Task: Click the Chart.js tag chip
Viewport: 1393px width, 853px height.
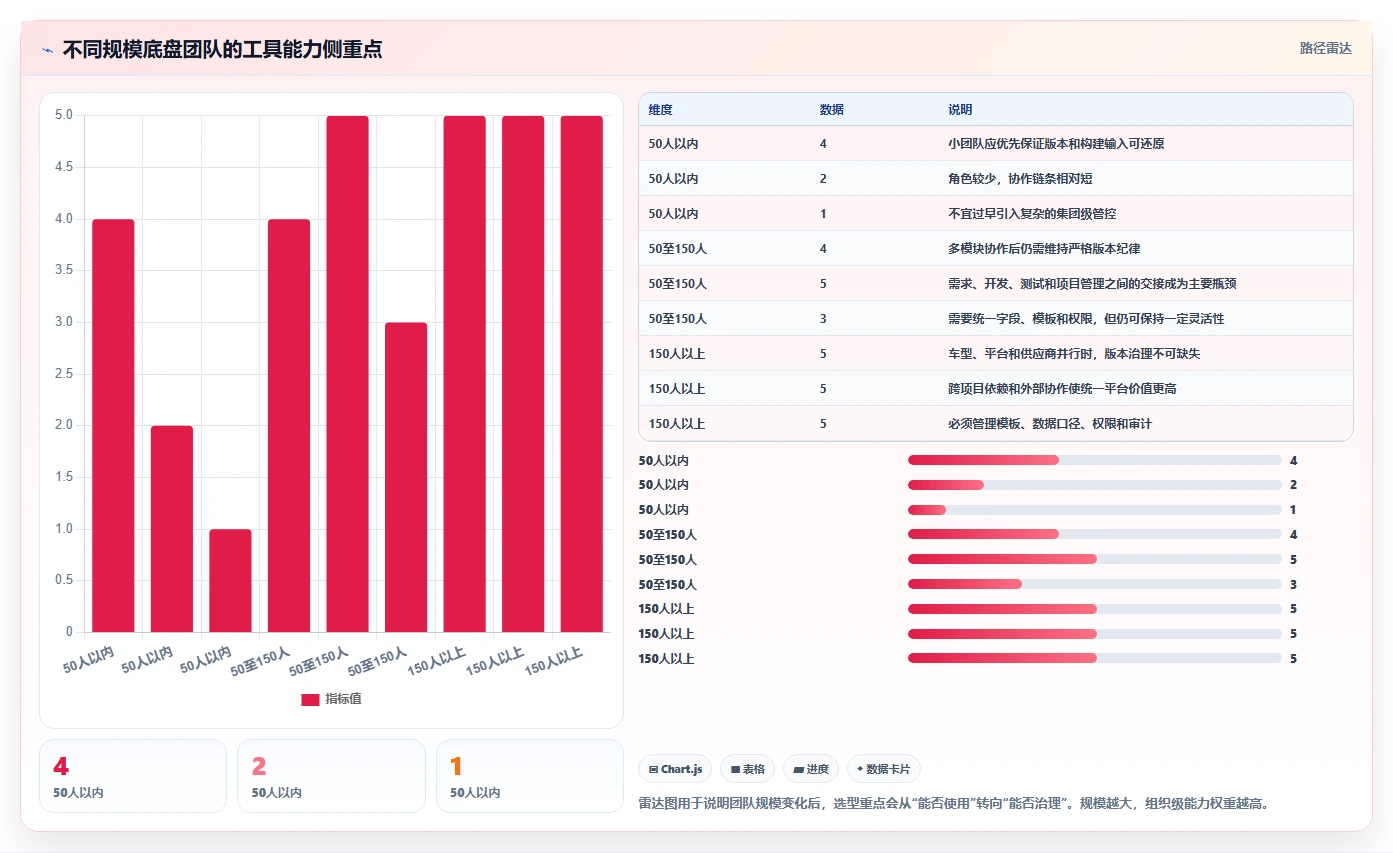Action: (x=675, y=769)
